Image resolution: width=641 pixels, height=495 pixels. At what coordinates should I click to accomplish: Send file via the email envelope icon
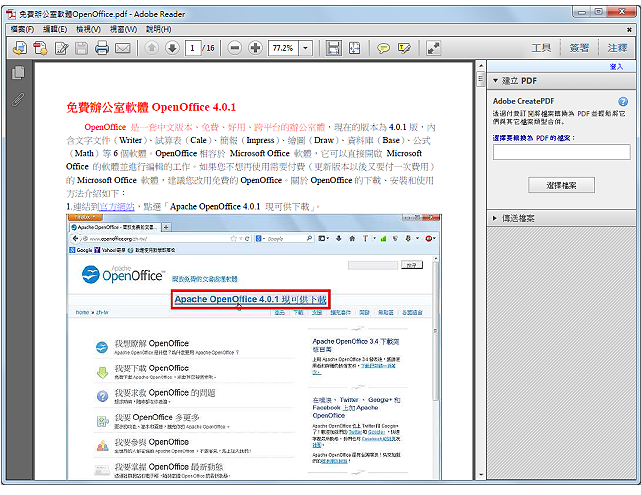(x=123, y=48)
